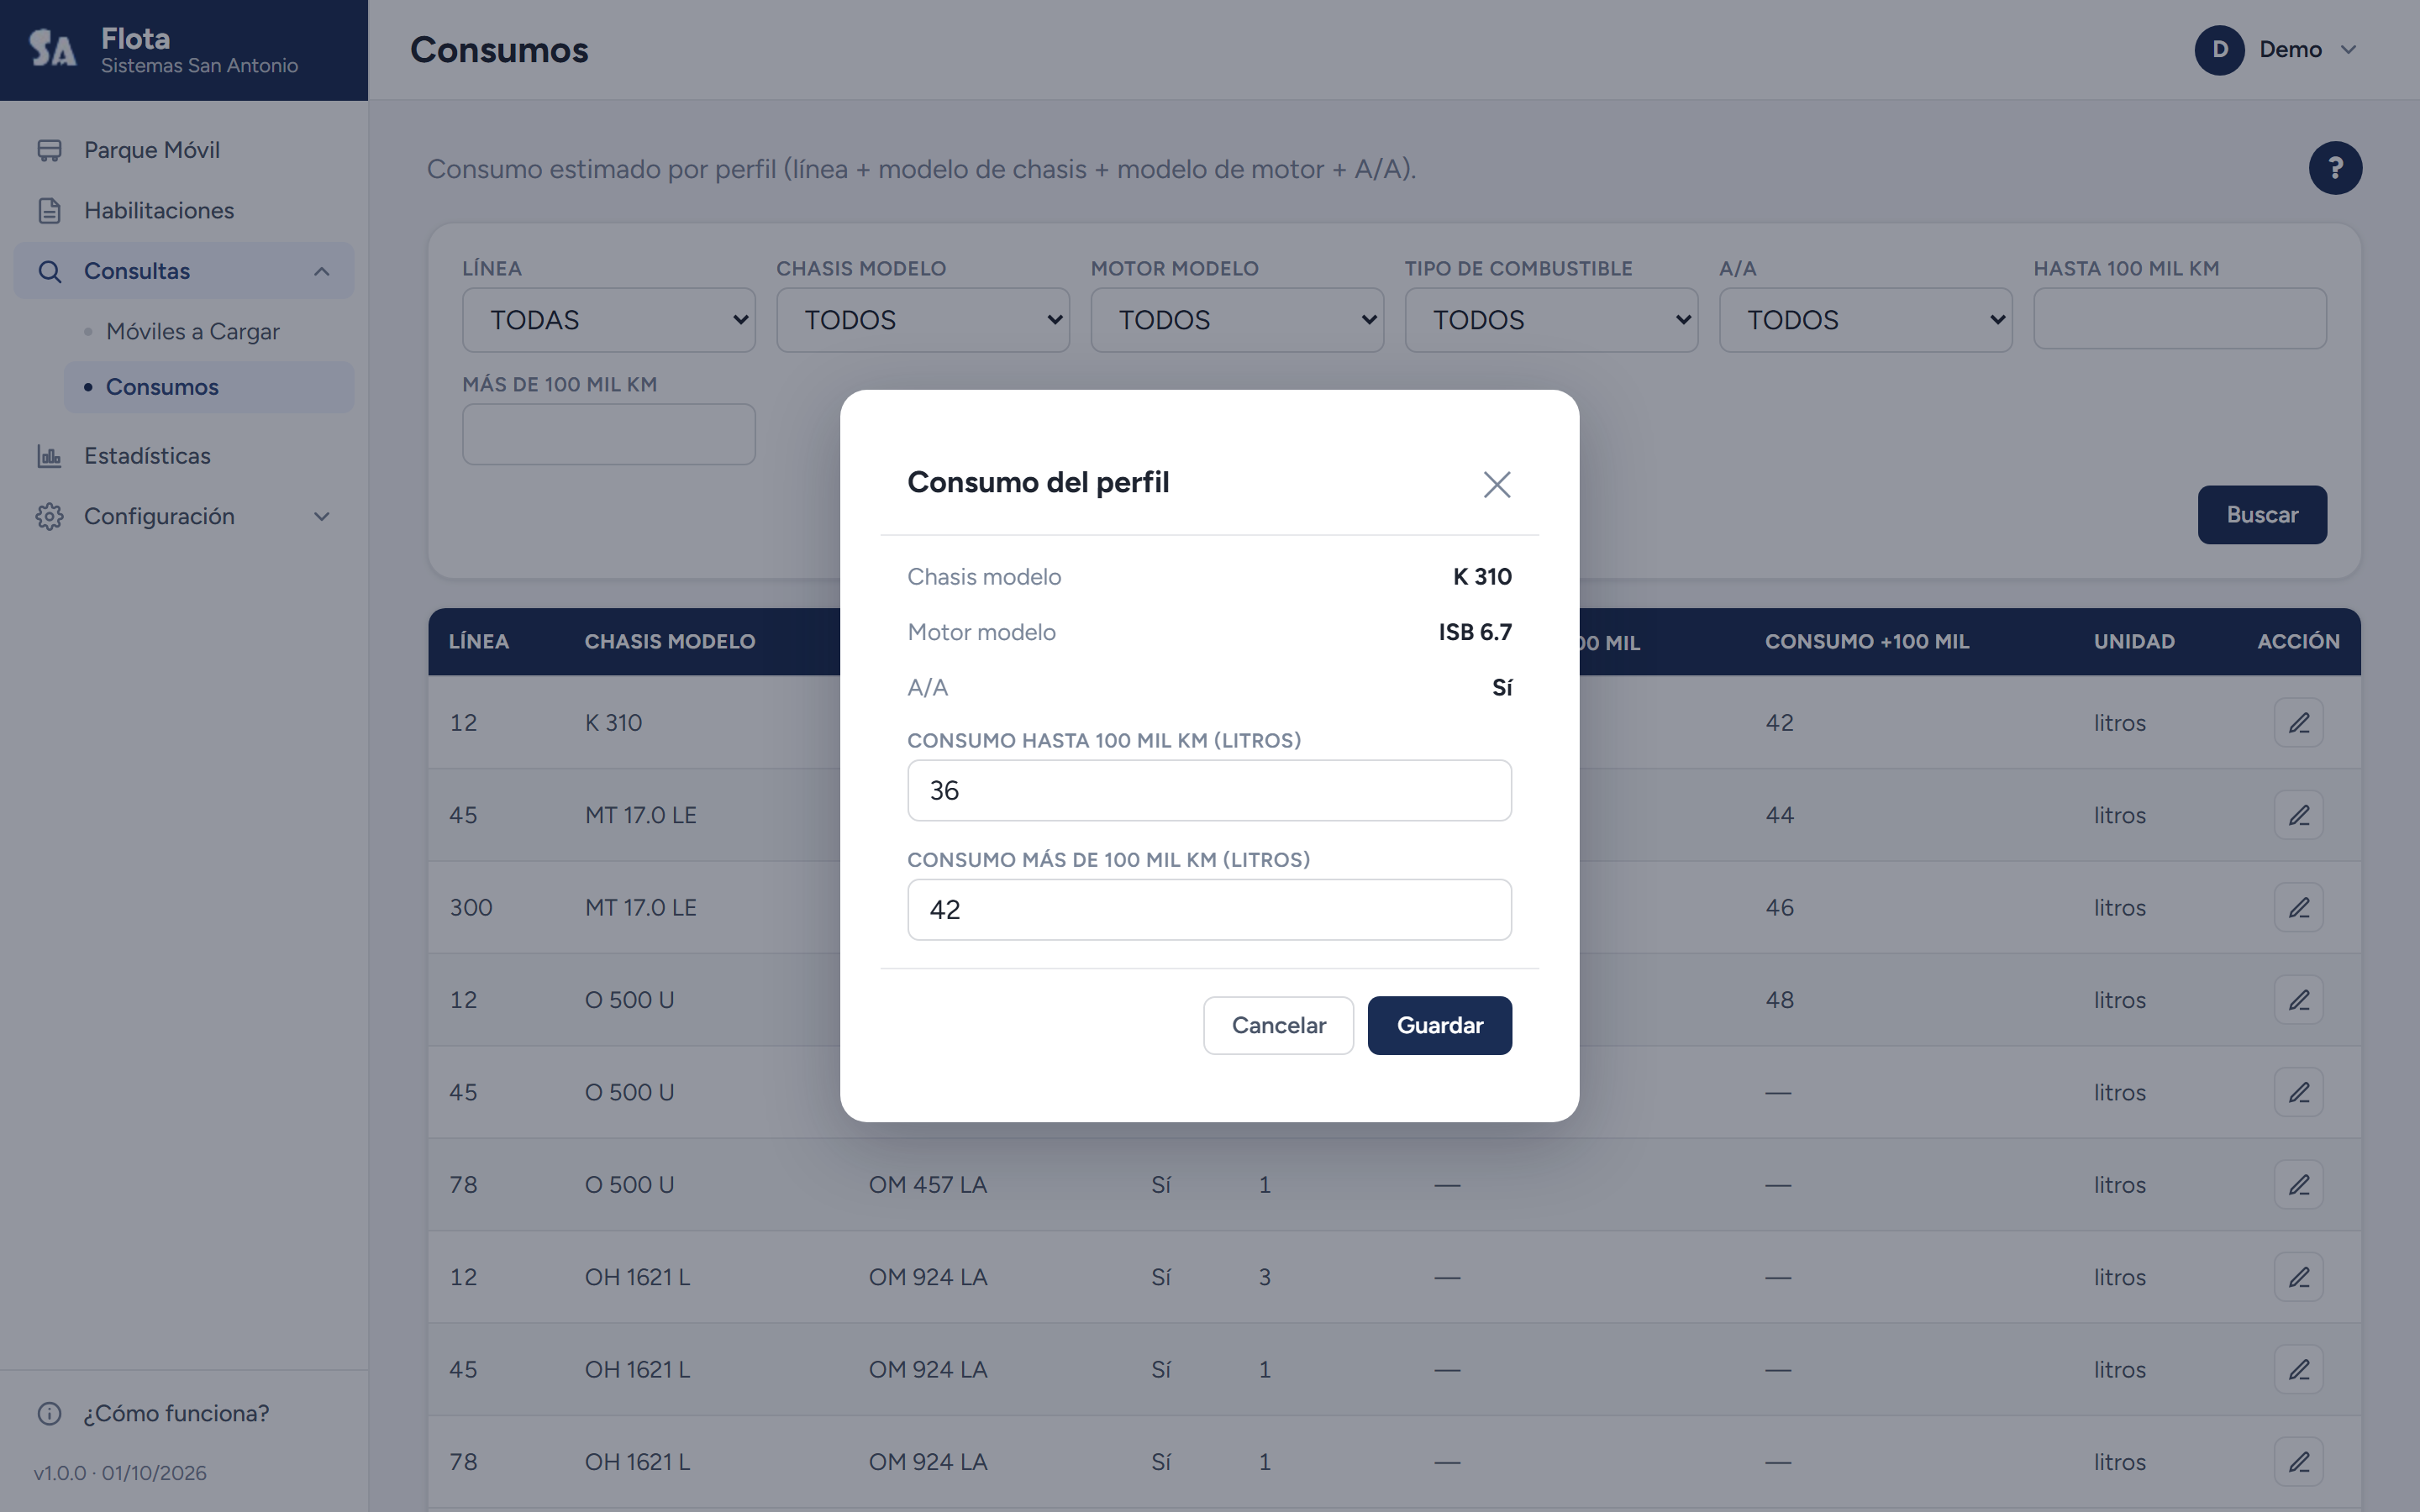
Task: Open Parque Móvil bus icon
Action: (49, 150)
